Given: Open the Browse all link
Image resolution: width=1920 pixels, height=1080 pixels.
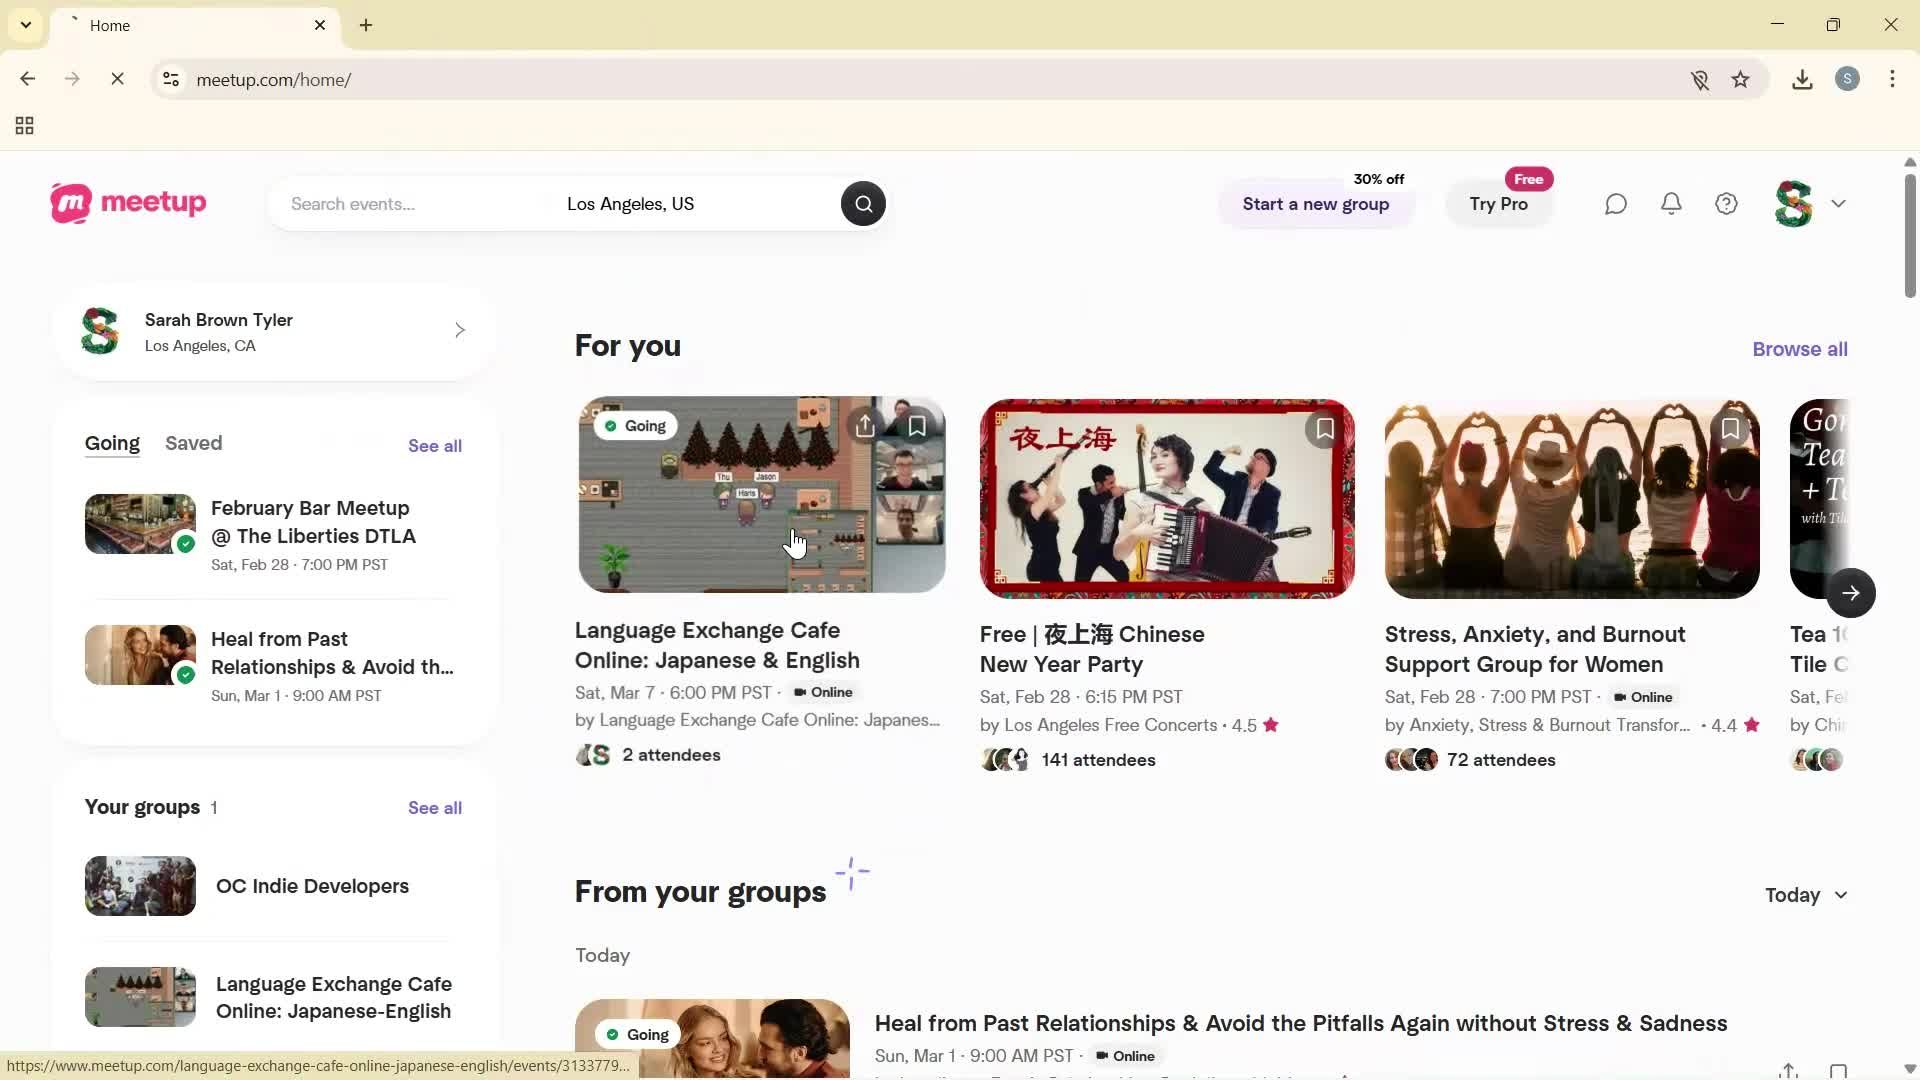Looking at the screenshot, I should pos(1799,349).
